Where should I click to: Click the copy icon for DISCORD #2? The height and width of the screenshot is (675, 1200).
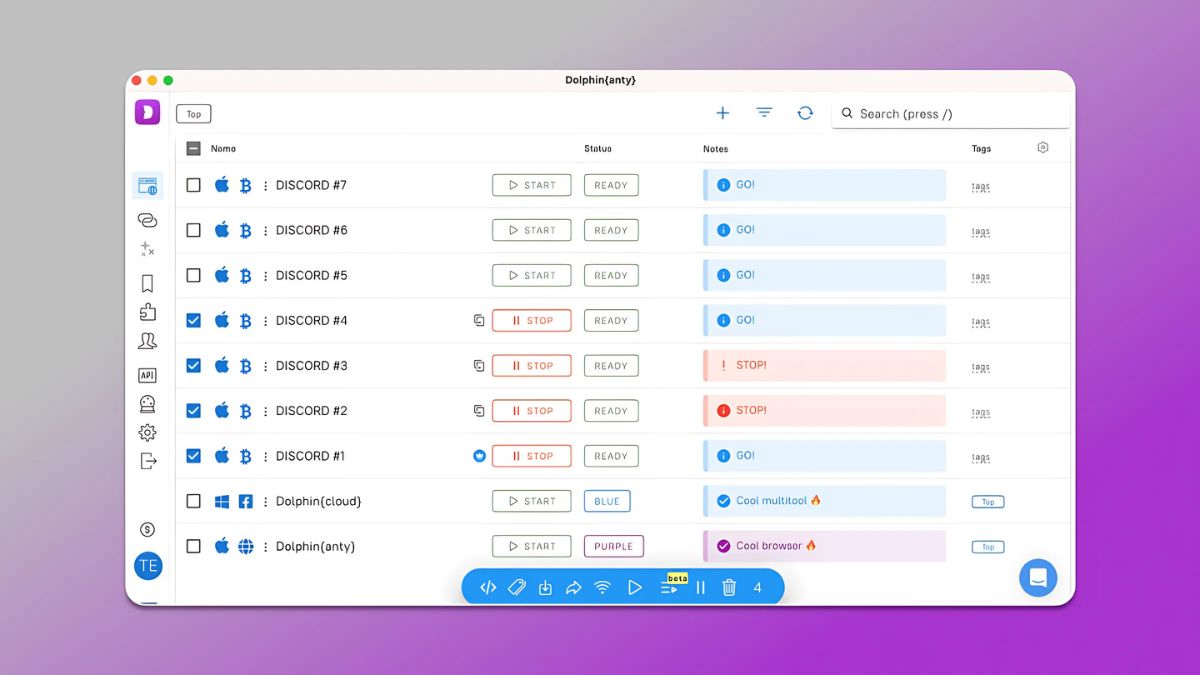479,411
